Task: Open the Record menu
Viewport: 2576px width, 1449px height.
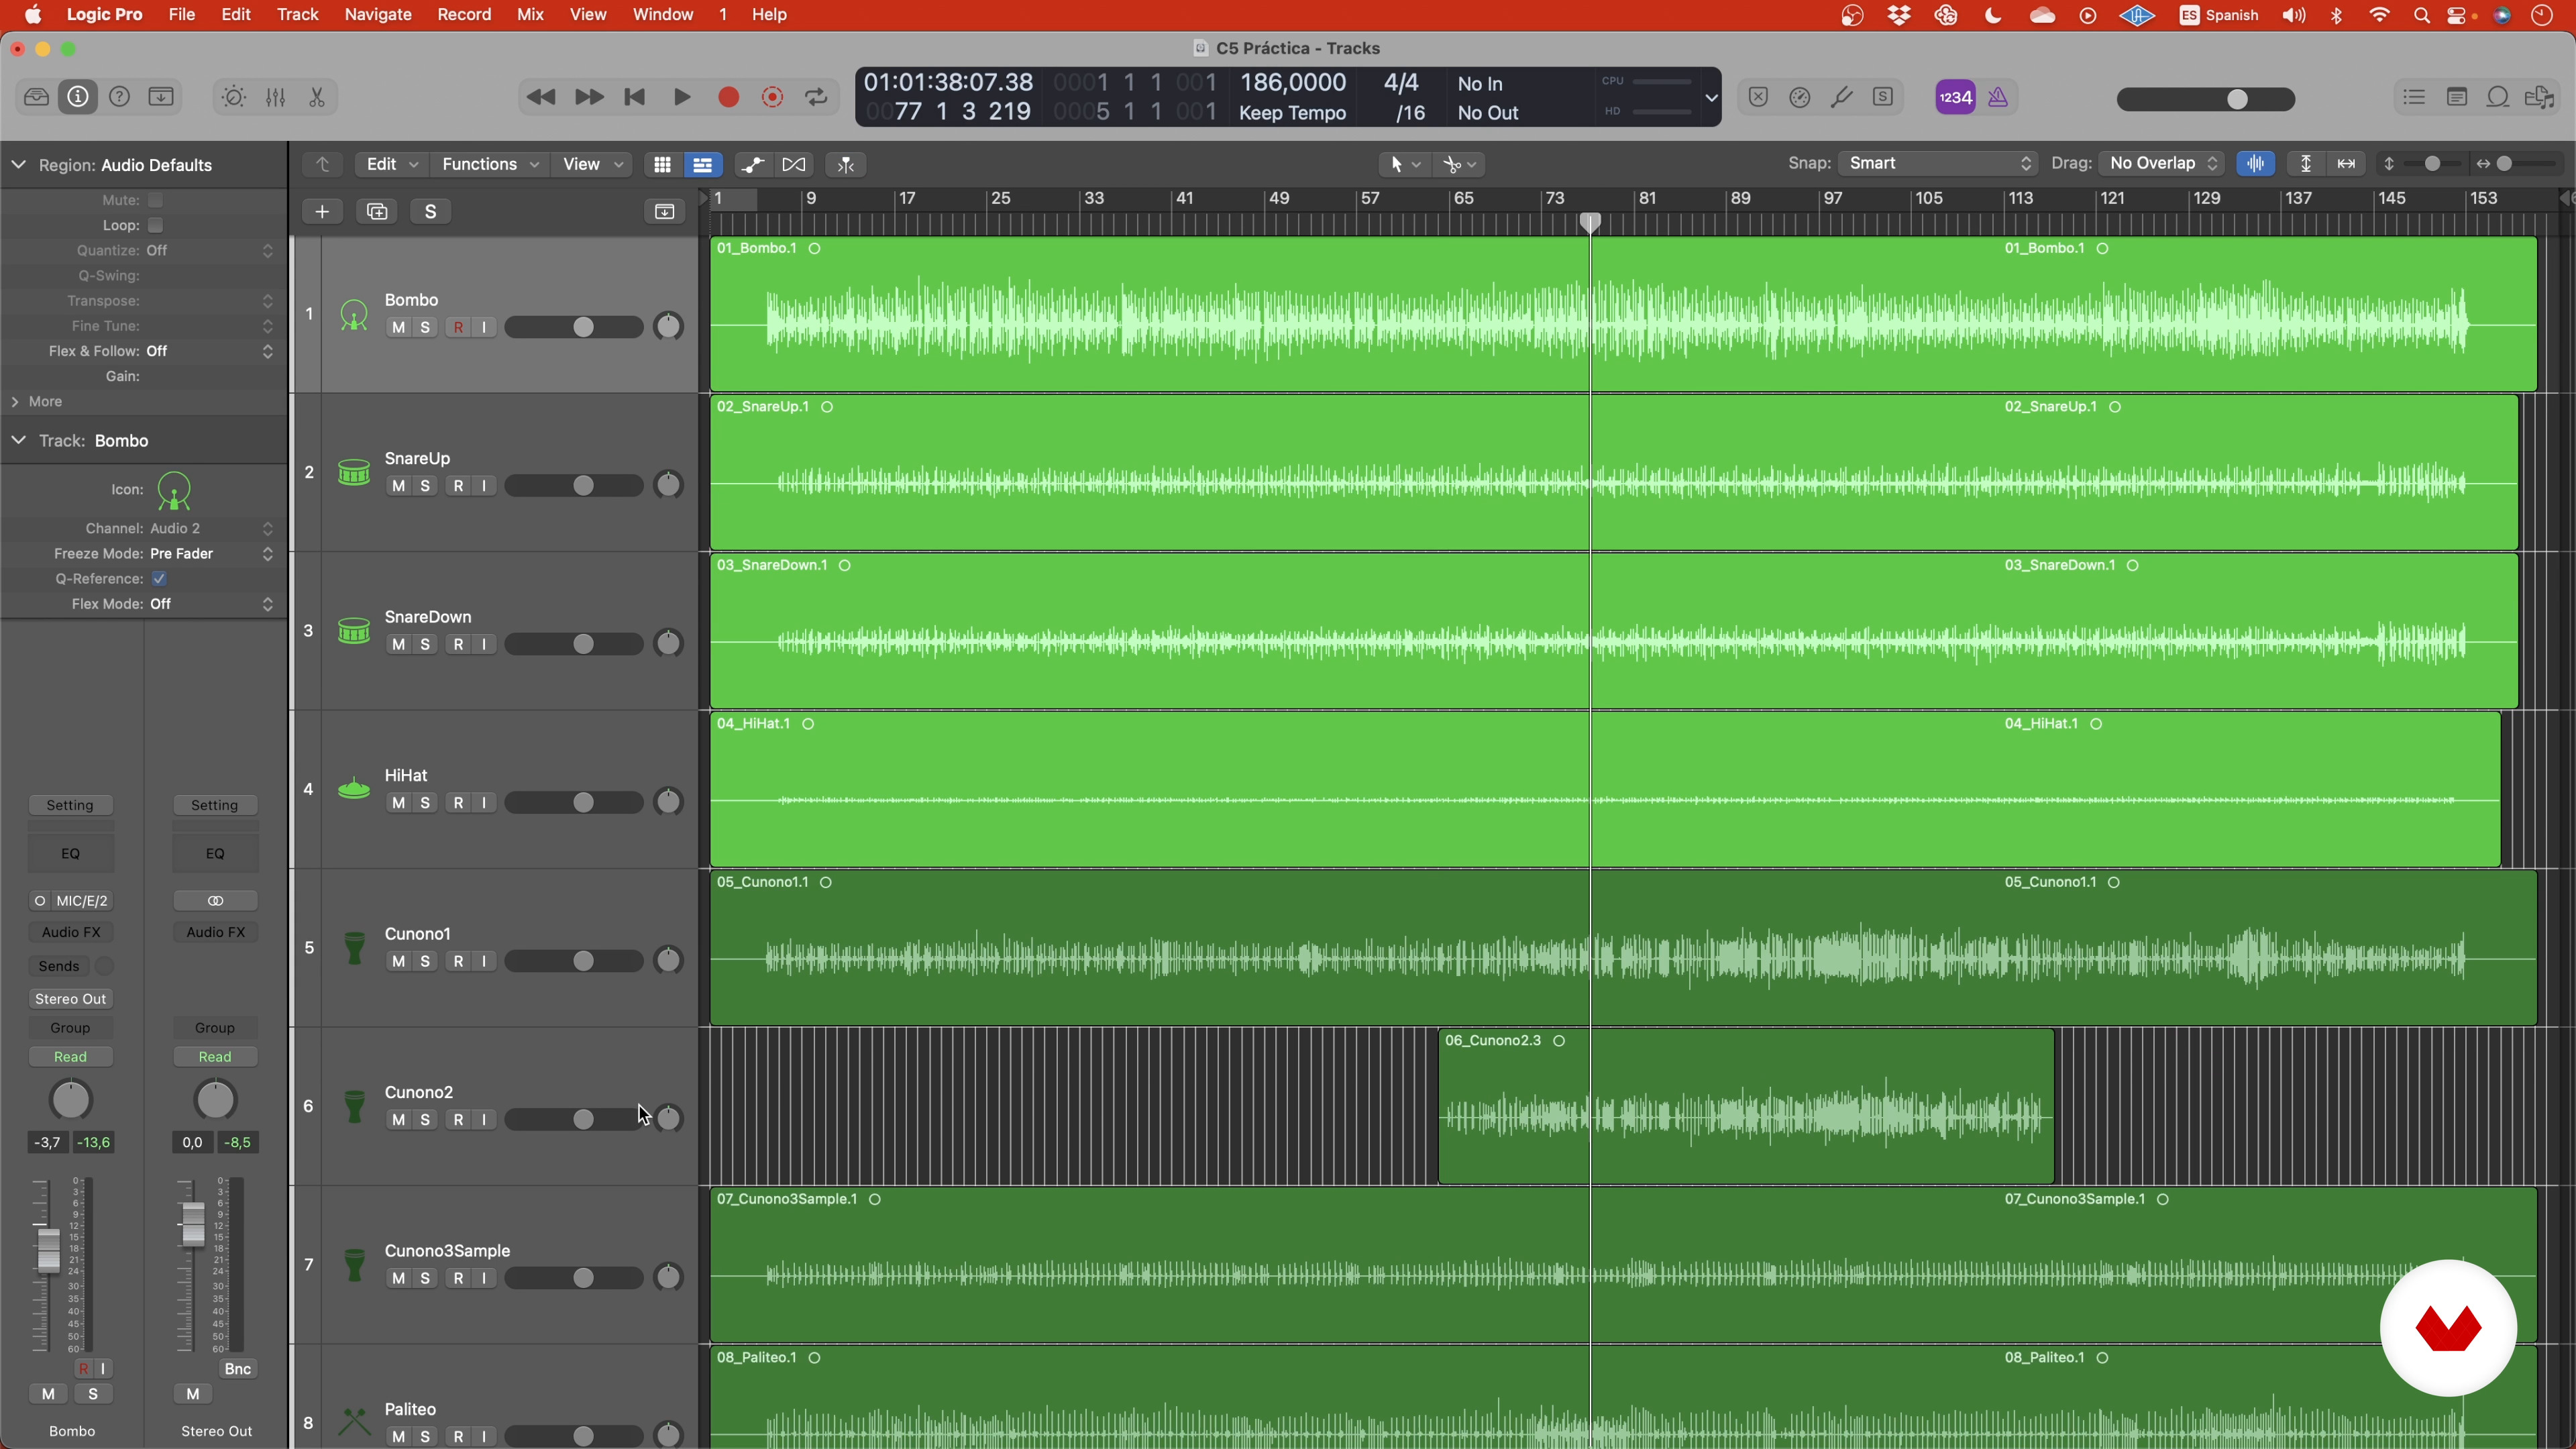Action: coord(464,15)
